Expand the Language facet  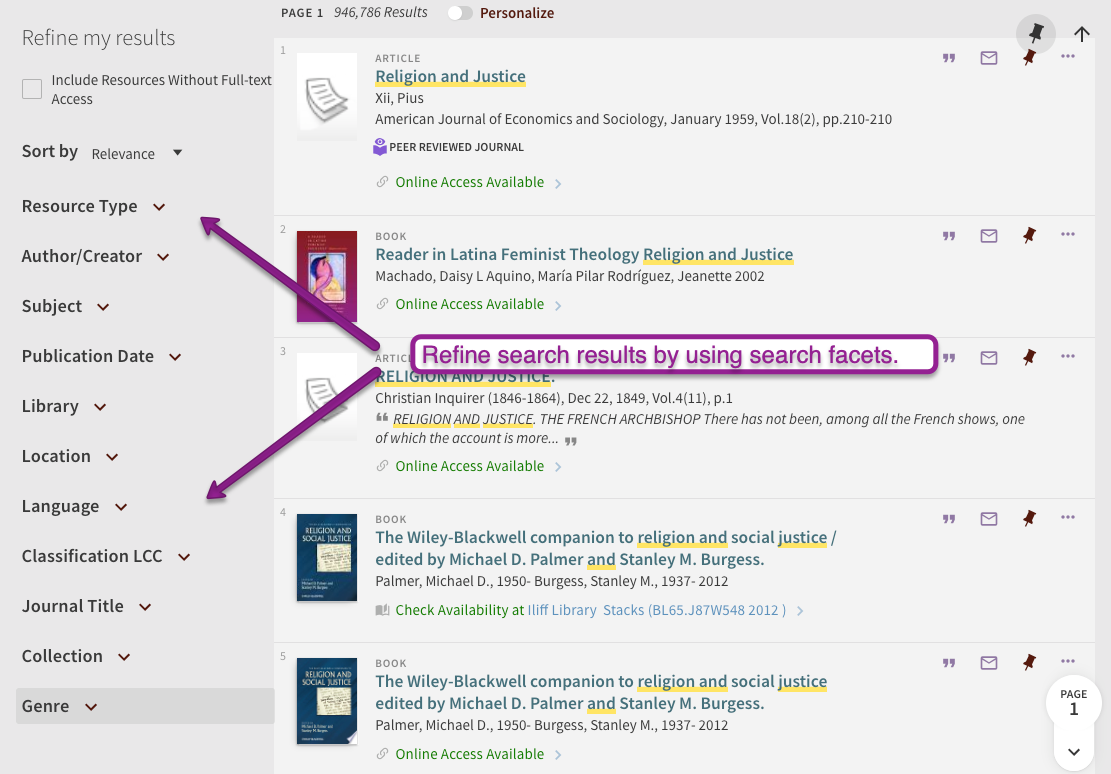pyautogui.click(x=74, y=506)
